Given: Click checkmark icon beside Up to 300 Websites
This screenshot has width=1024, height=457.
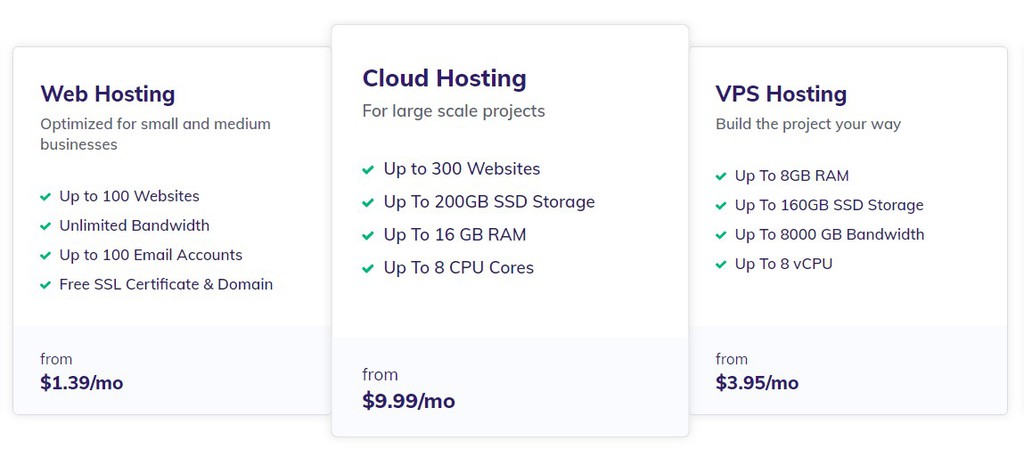Looking at the screenshot, I should coord(368,170).
